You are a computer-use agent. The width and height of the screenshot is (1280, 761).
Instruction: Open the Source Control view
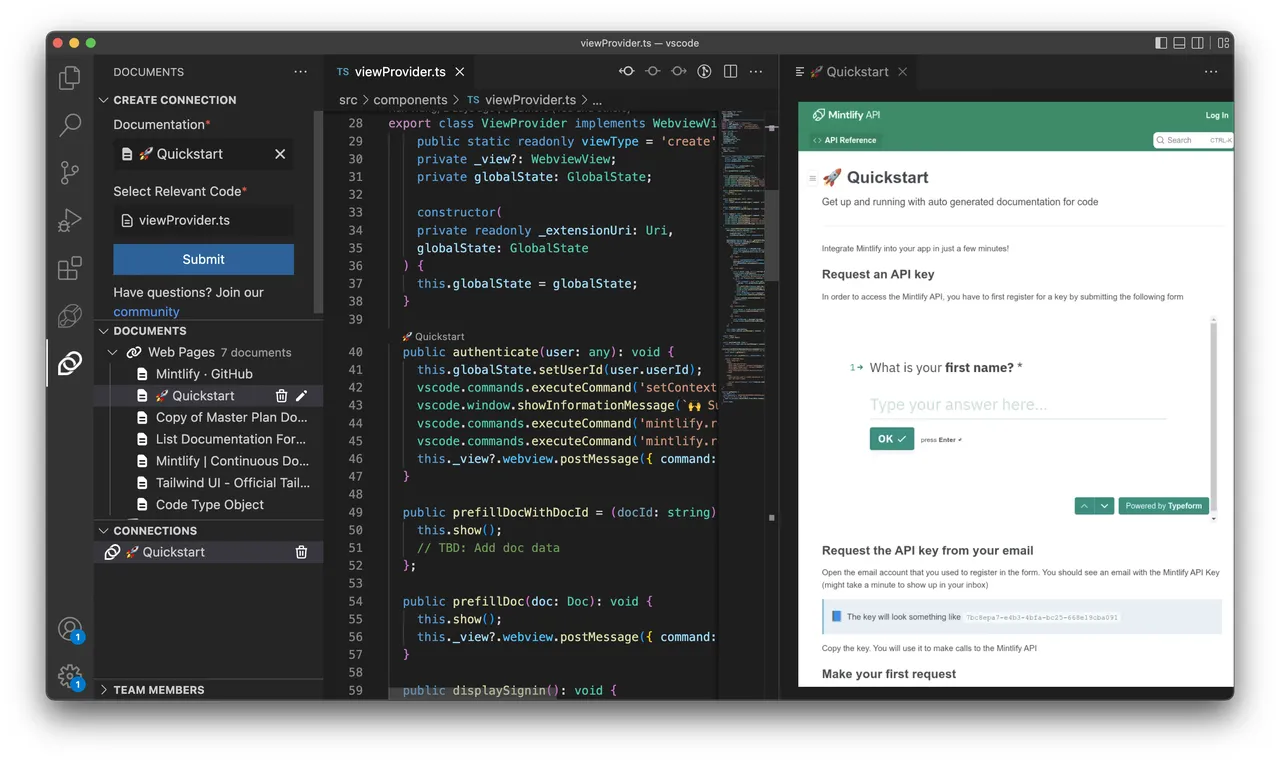(x=70, y=172)
